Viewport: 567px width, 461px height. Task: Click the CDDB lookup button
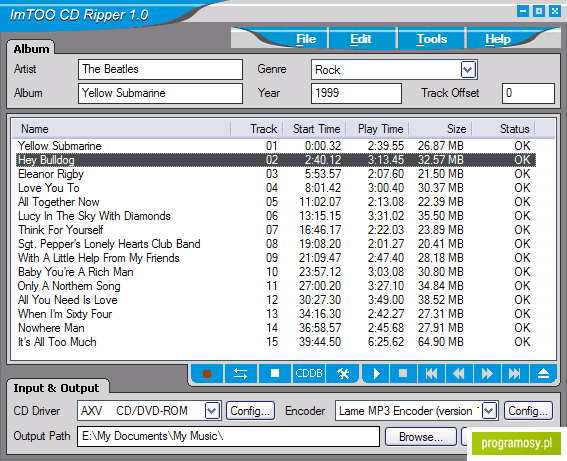[x=308, y=373]
